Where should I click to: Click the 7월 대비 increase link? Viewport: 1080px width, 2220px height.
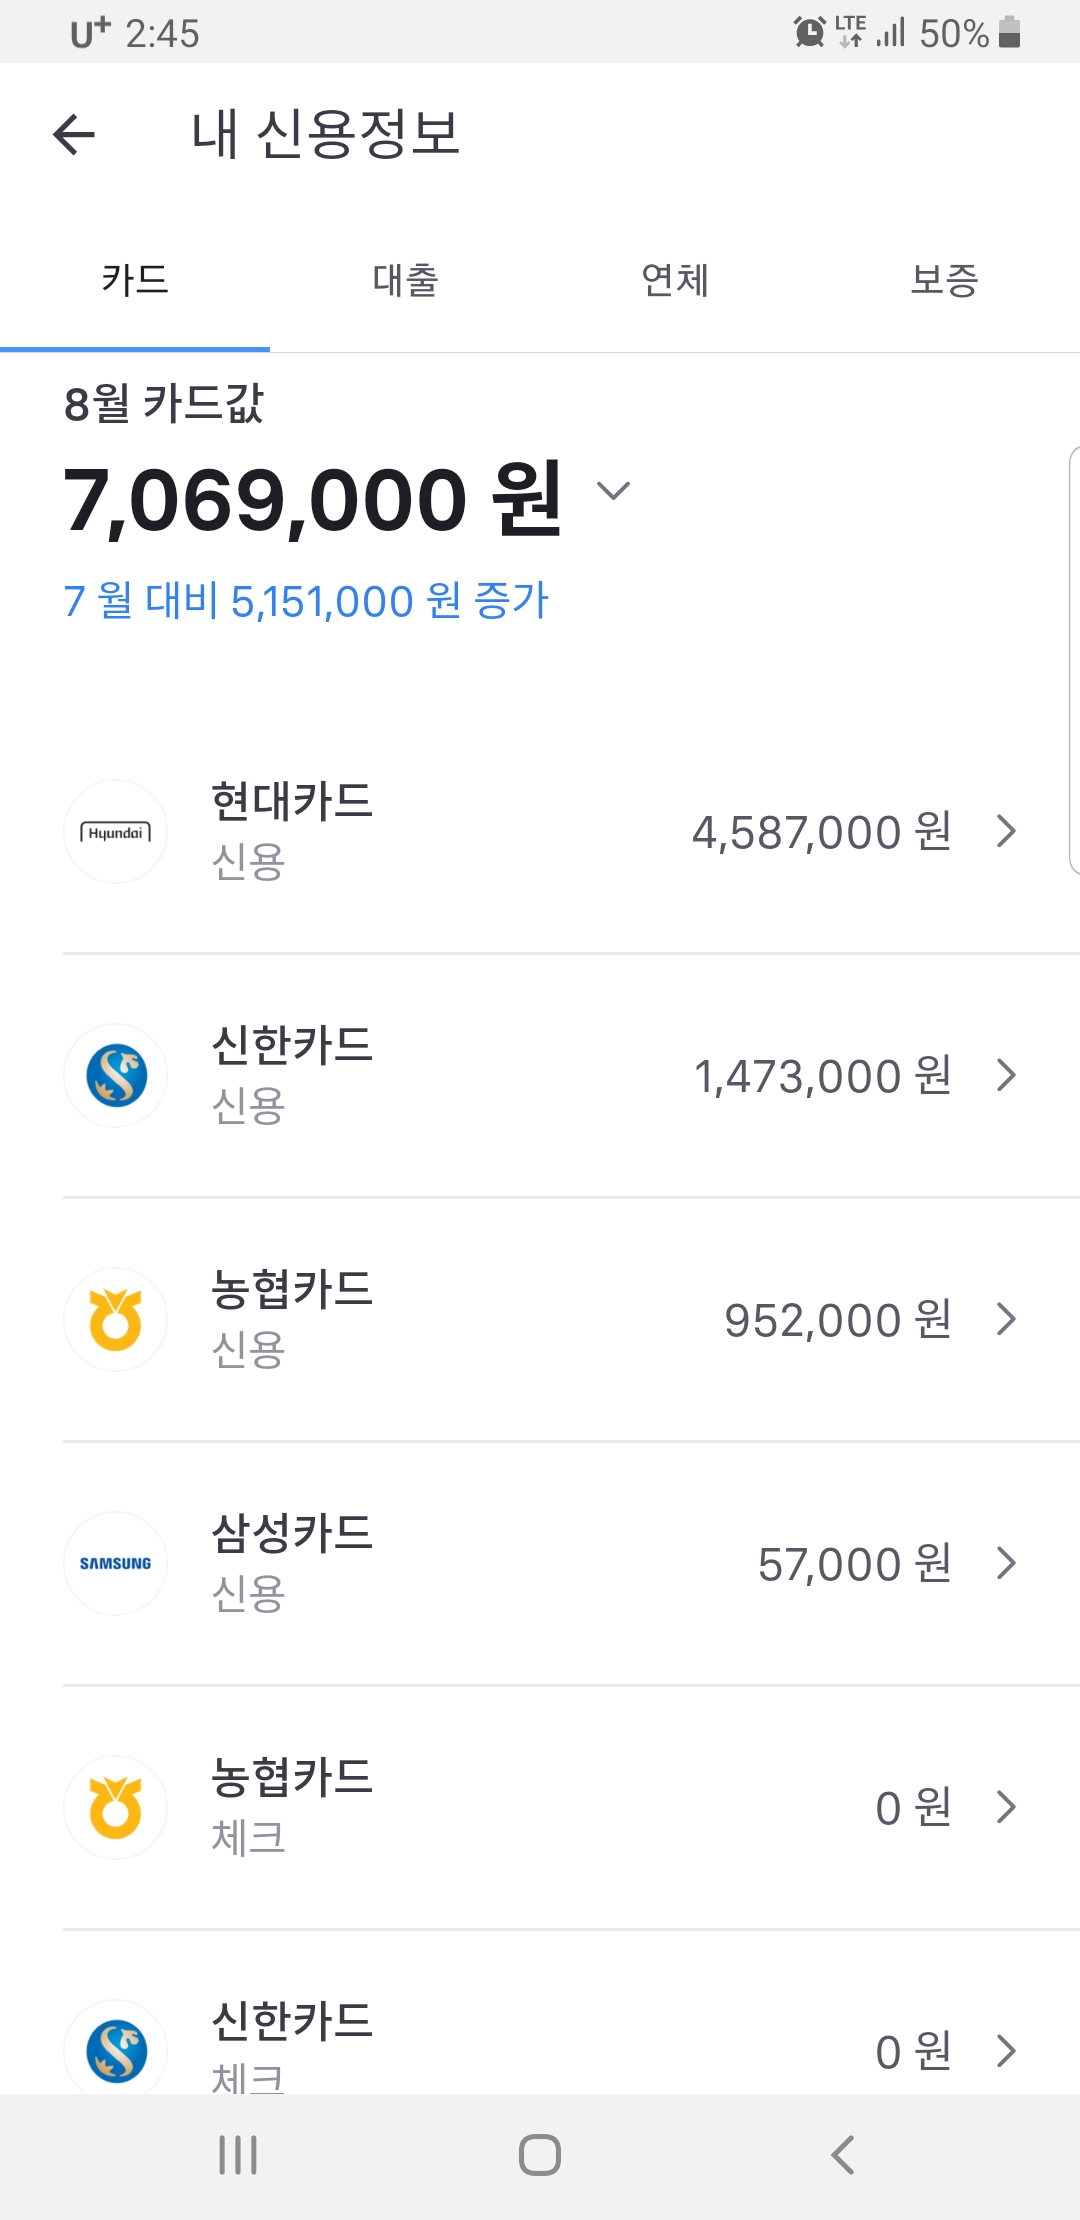[306, 601]
